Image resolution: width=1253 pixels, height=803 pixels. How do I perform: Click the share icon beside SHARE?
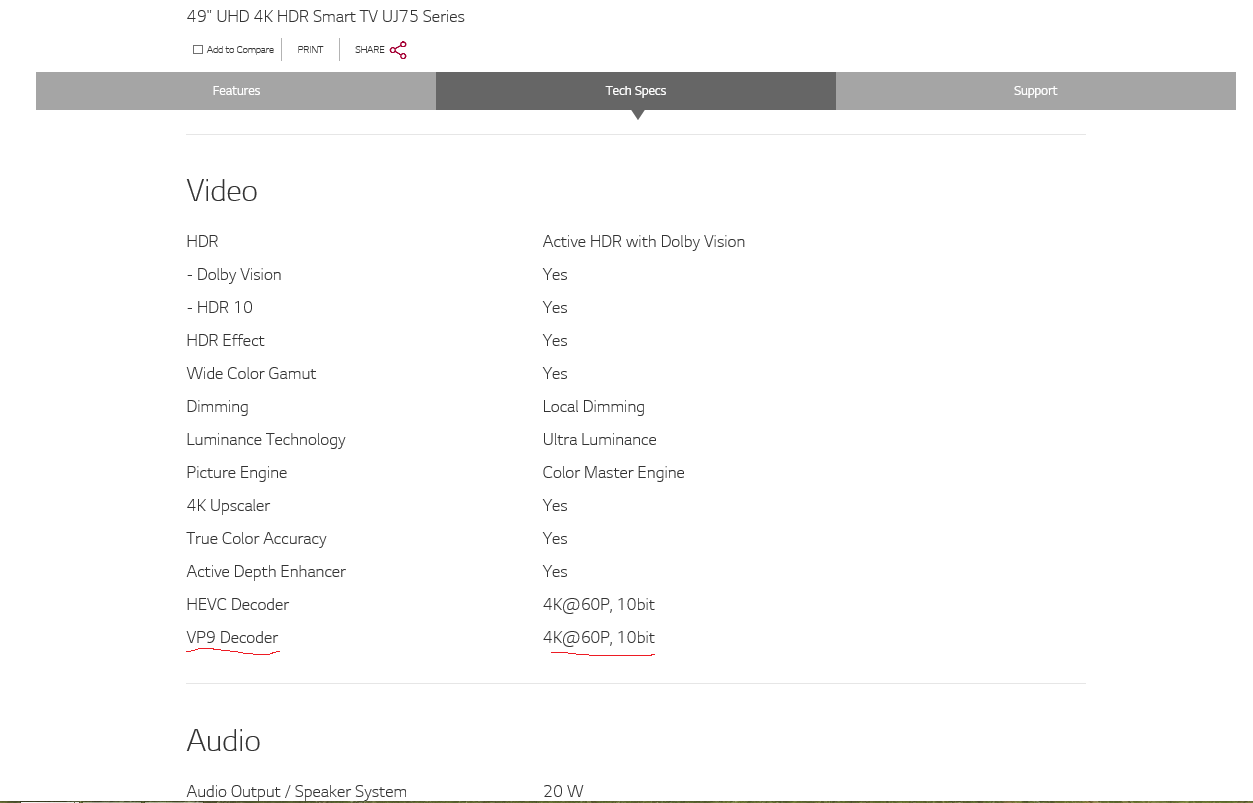point(398,50)
